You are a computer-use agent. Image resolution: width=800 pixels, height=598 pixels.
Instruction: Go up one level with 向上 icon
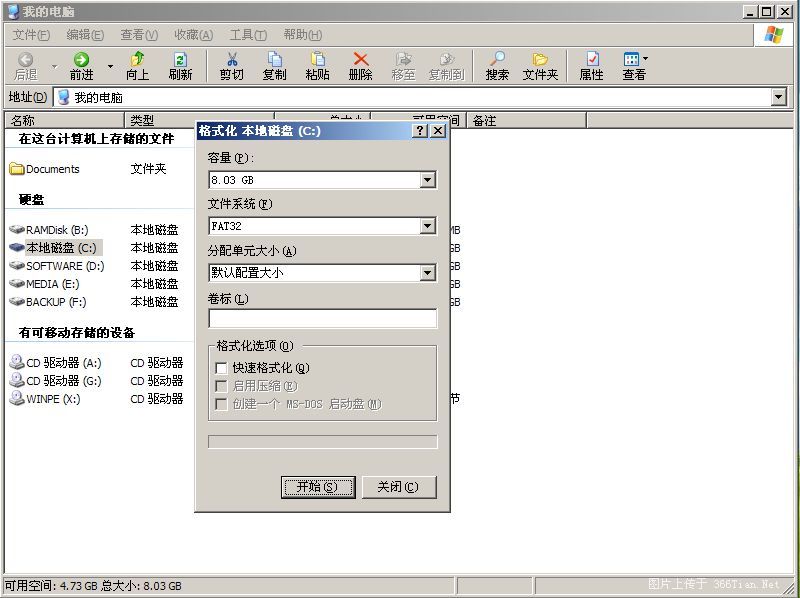click(137, 59)
